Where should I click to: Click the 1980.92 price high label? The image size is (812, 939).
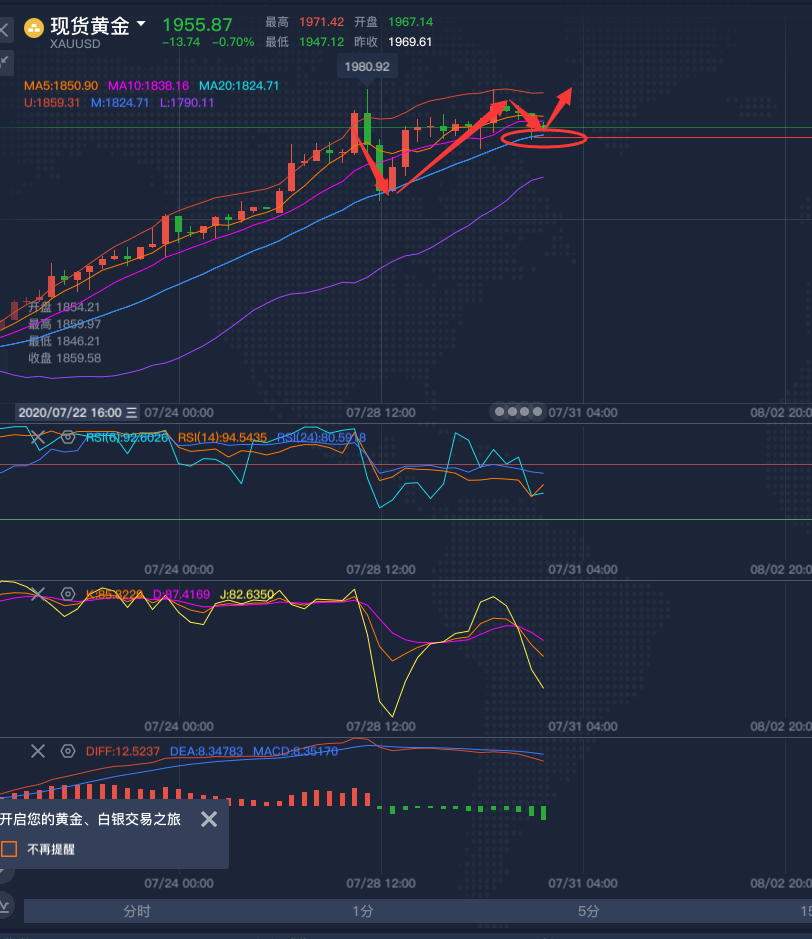click(x=368, y=67)
